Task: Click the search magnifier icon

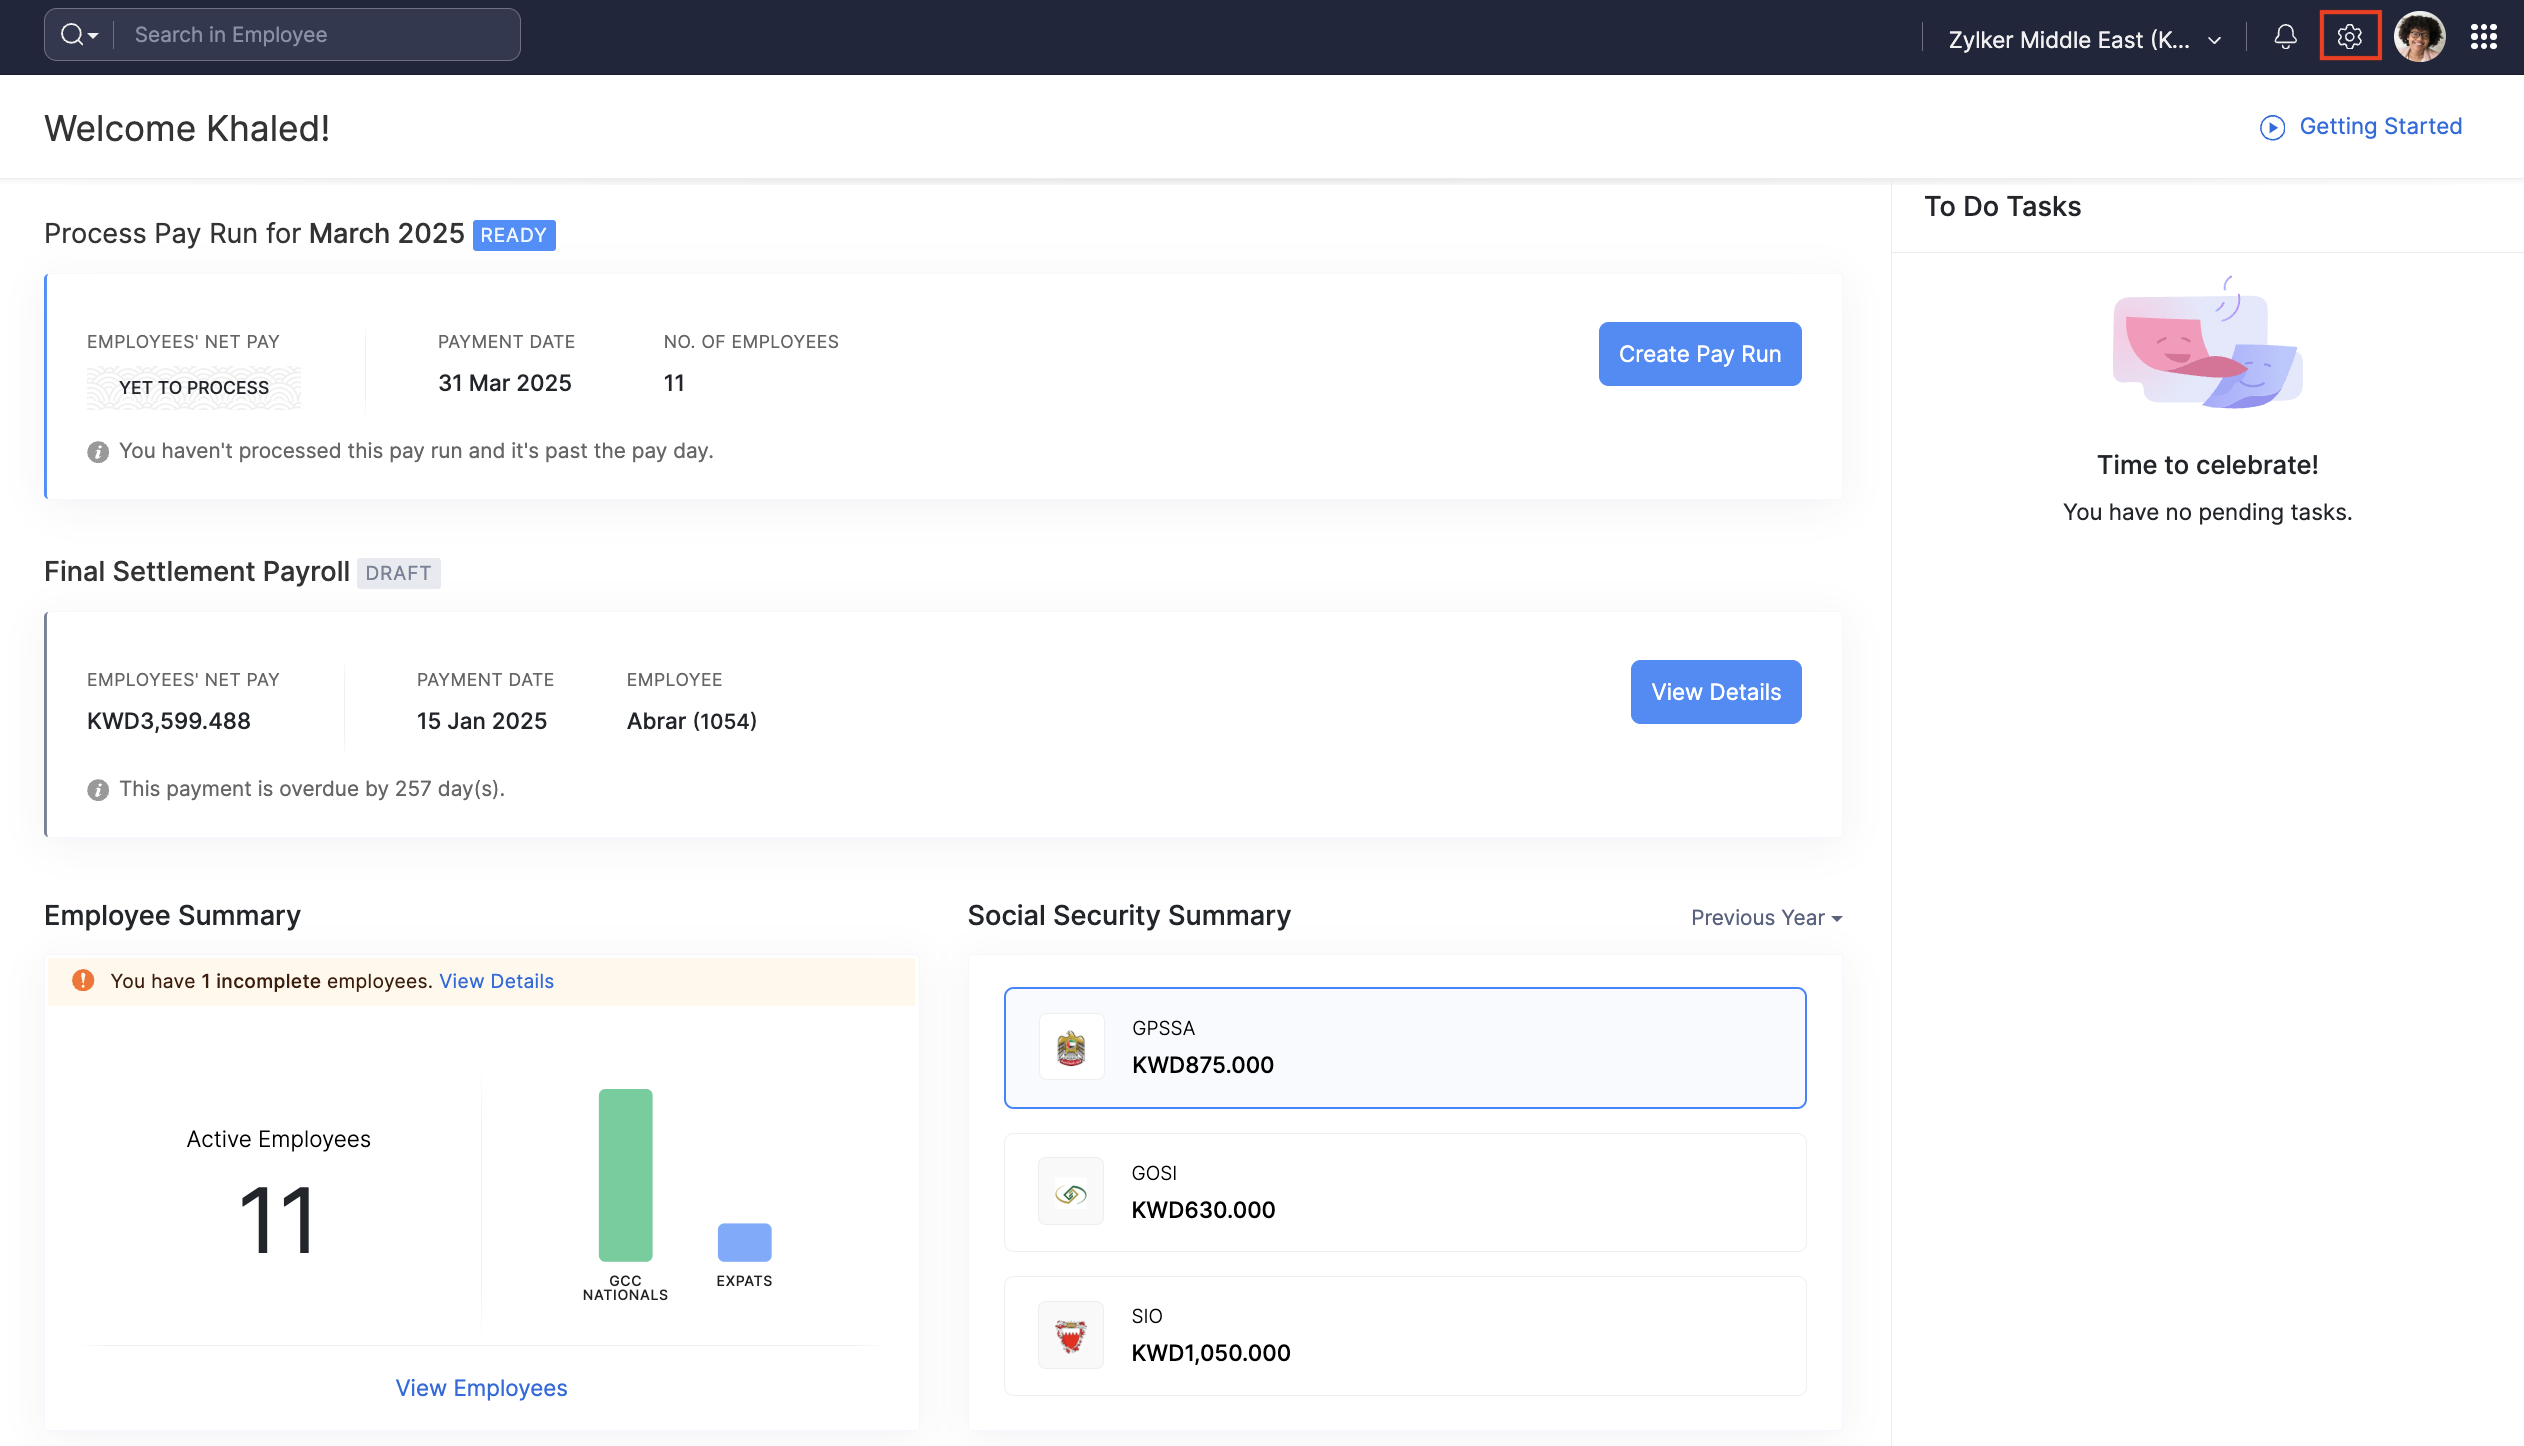Action: [71, 35]
